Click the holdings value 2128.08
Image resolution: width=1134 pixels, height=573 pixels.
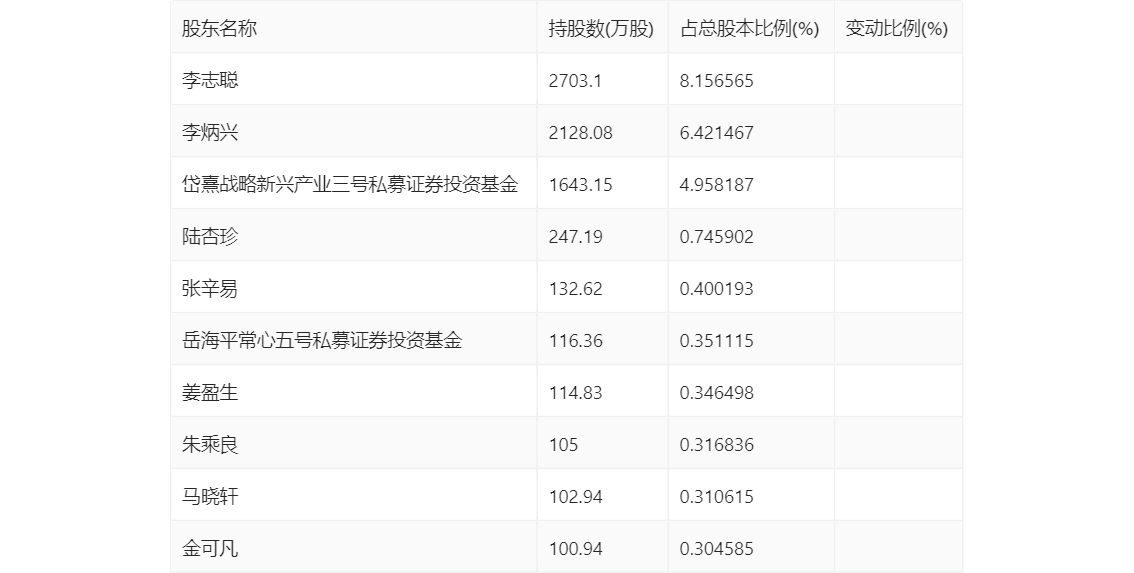[x=581, y=132]
